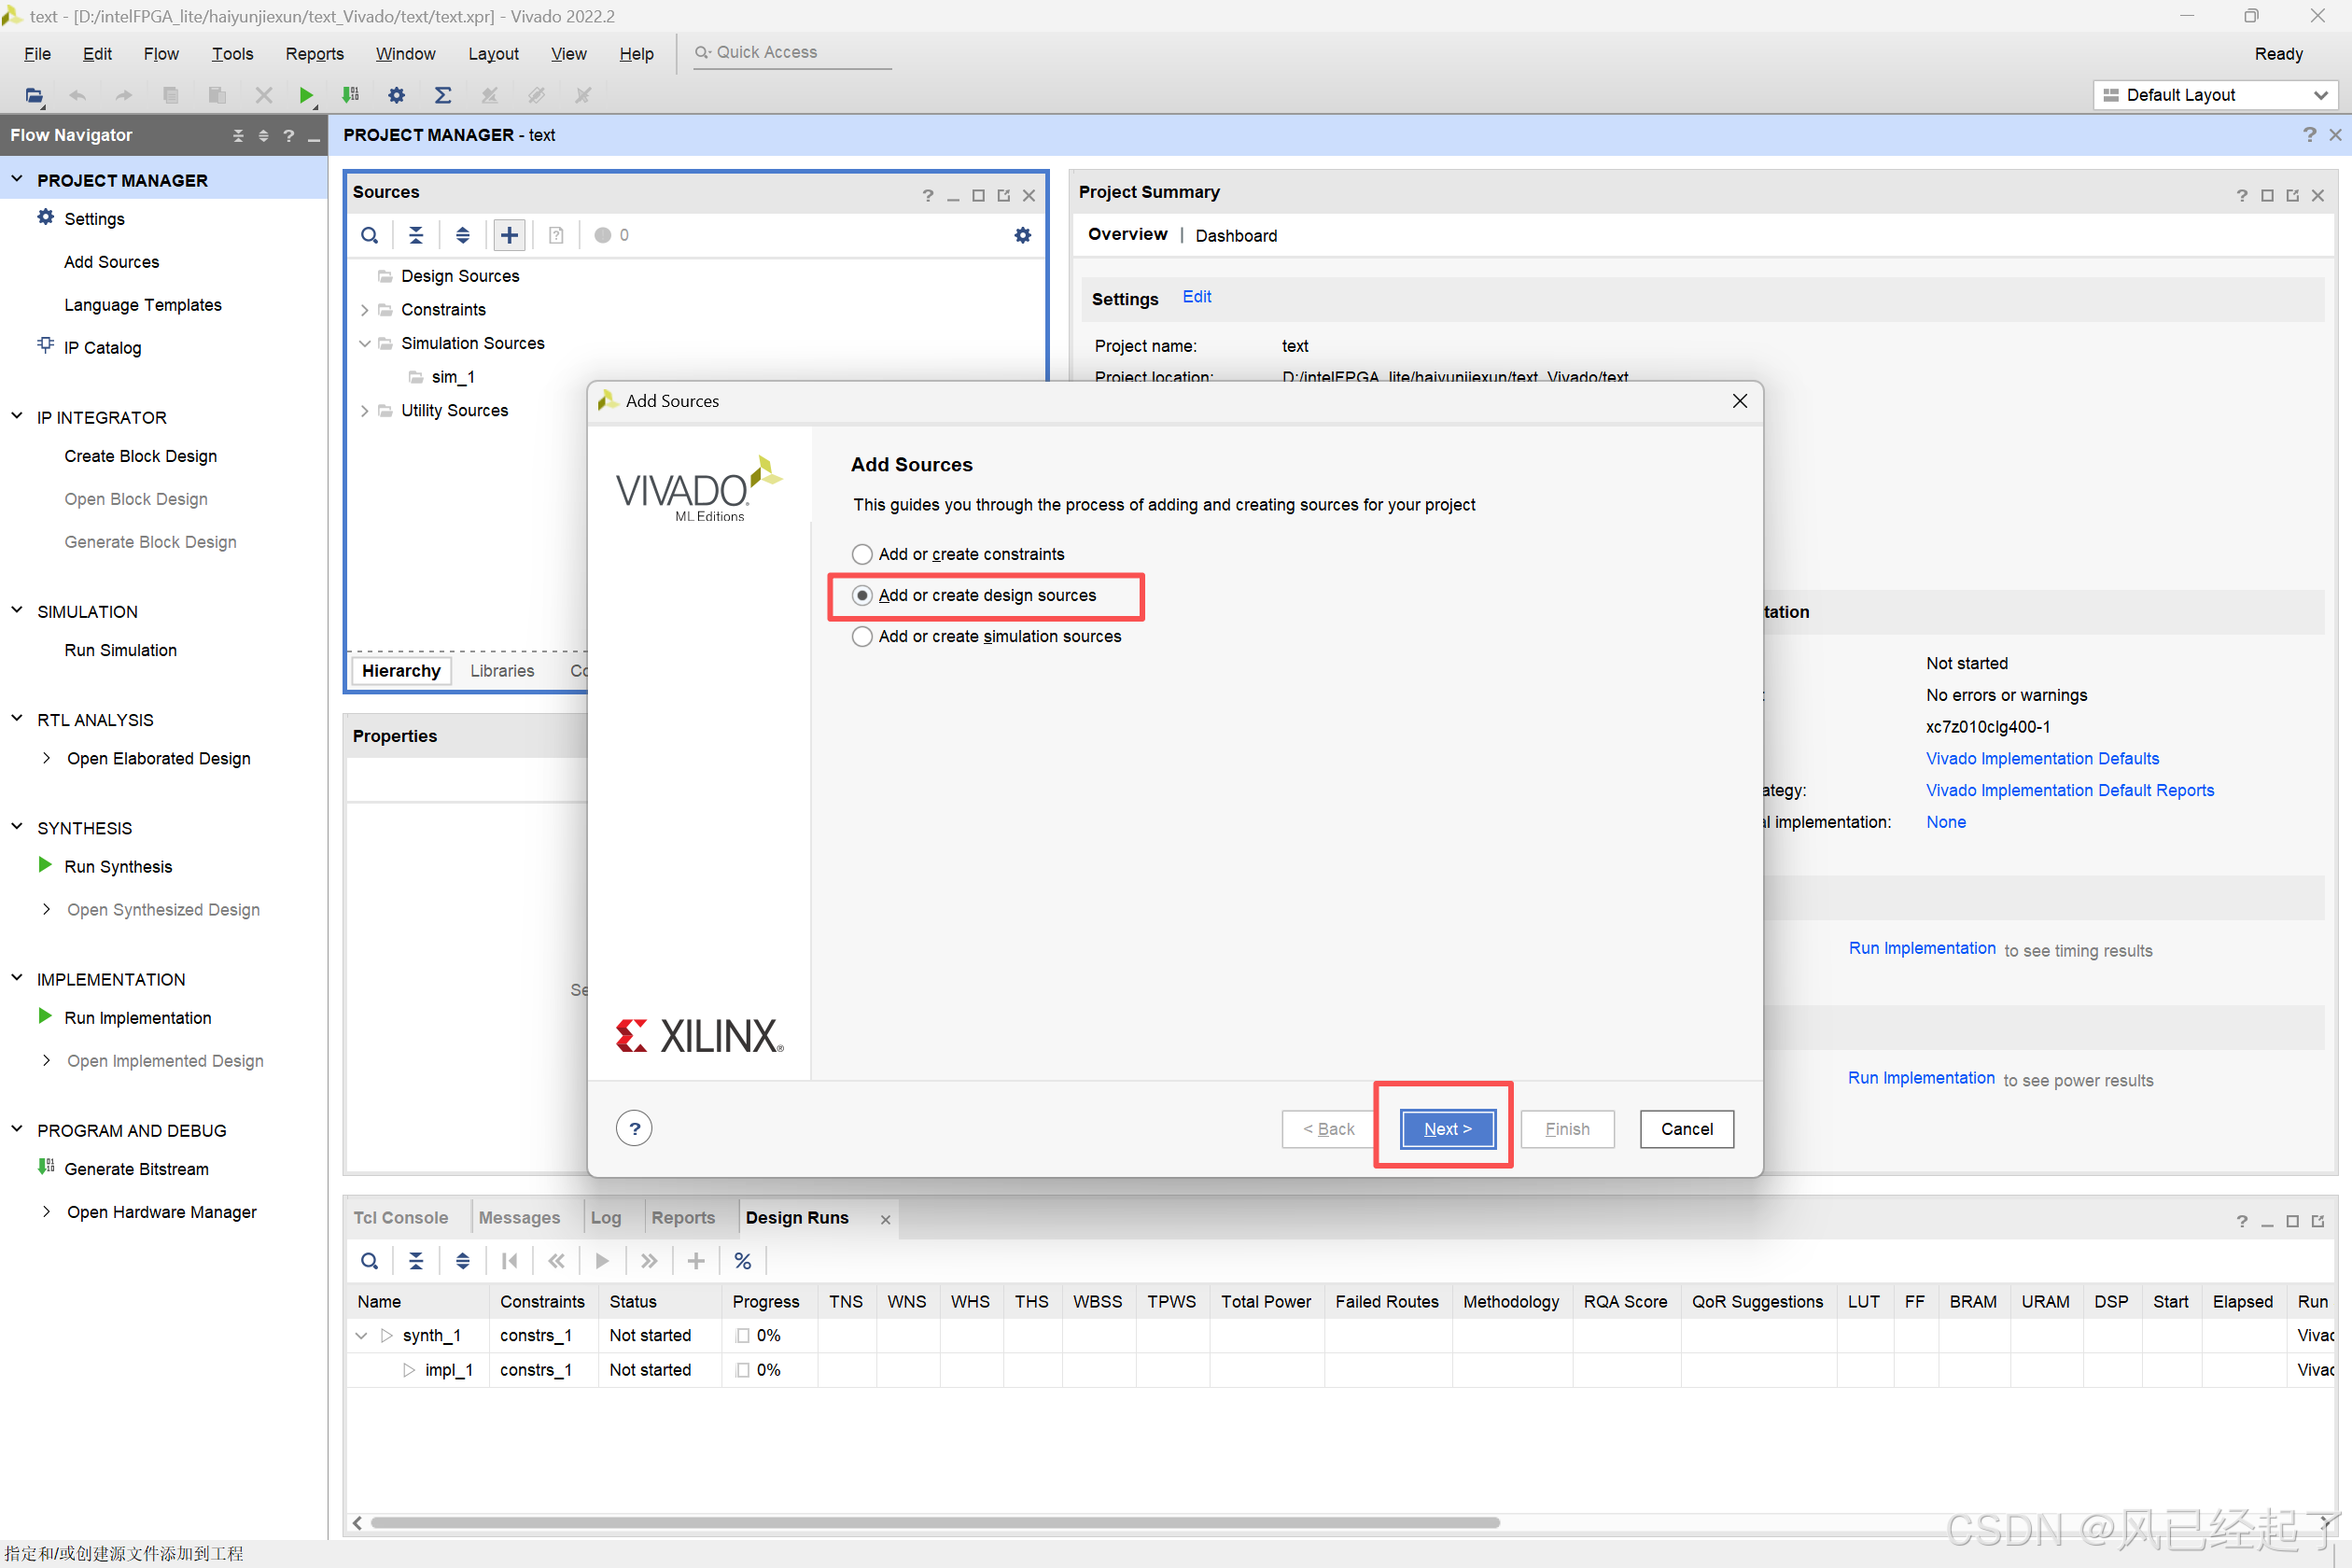Click the launch run play icon in Design Runs
Image resolution: width=2352 pixels, height=1568 pixels.
(602, 1260)
